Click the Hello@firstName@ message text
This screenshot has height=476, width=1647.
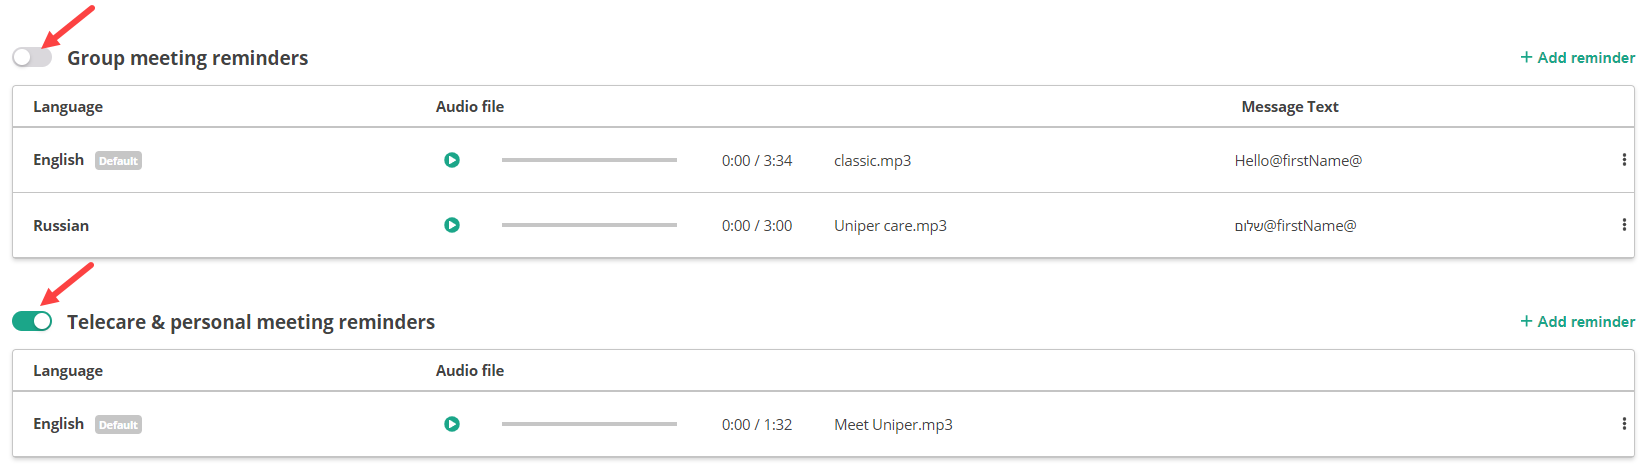(x=1298, y=161)
